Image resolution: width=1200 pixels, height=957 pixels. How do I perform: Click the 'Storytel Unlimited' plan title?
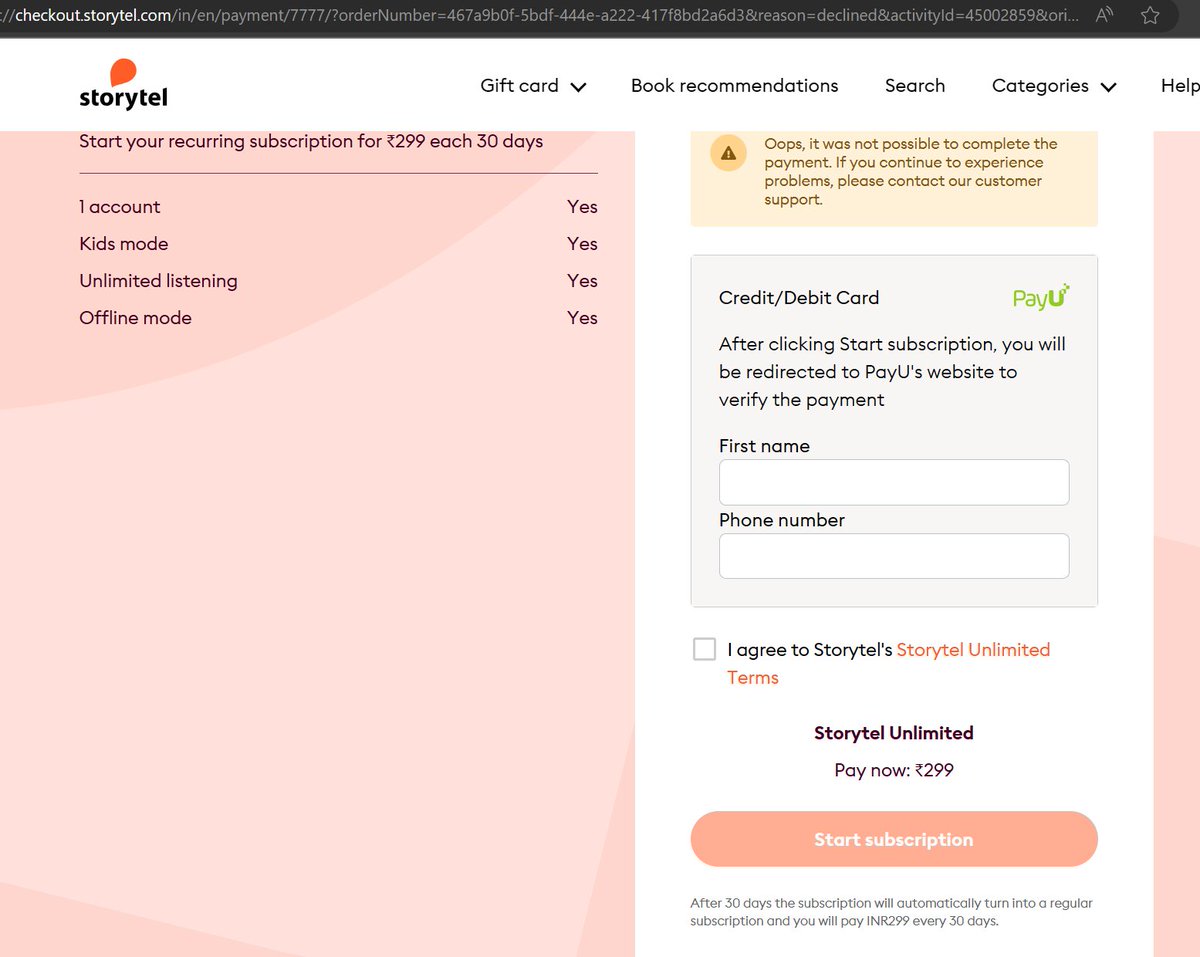894,733
